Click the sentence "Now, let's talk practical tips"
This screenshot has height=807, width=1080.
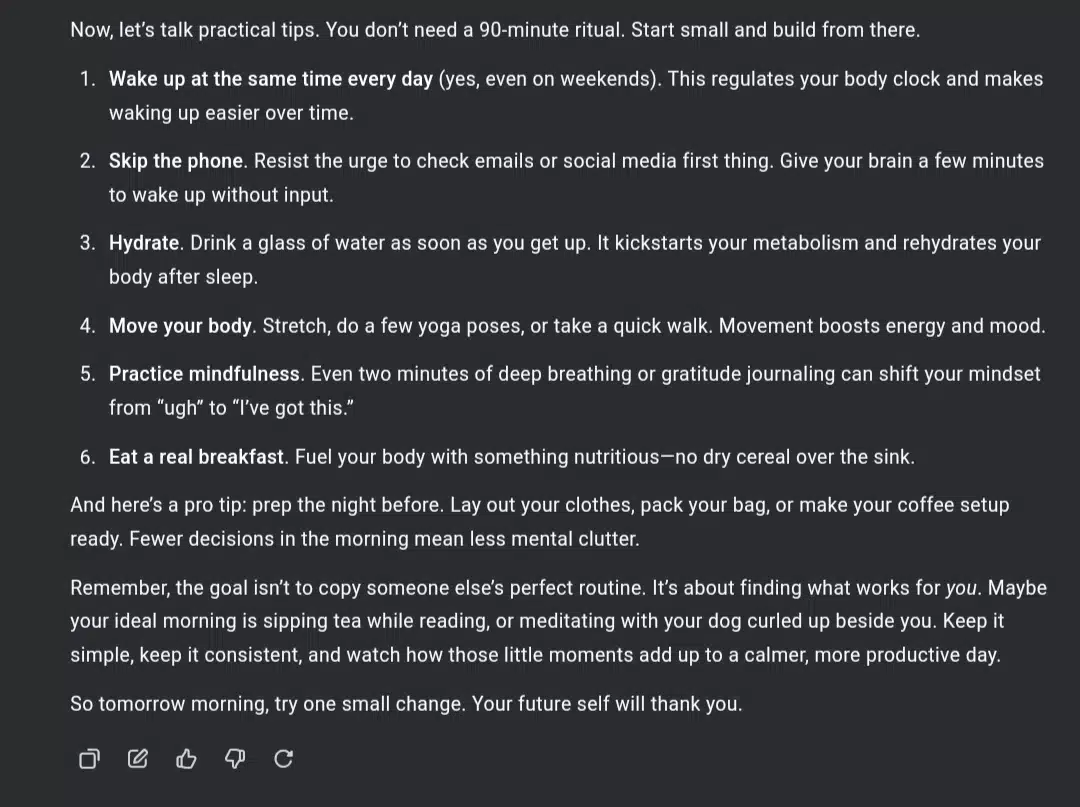pos(195,30)
